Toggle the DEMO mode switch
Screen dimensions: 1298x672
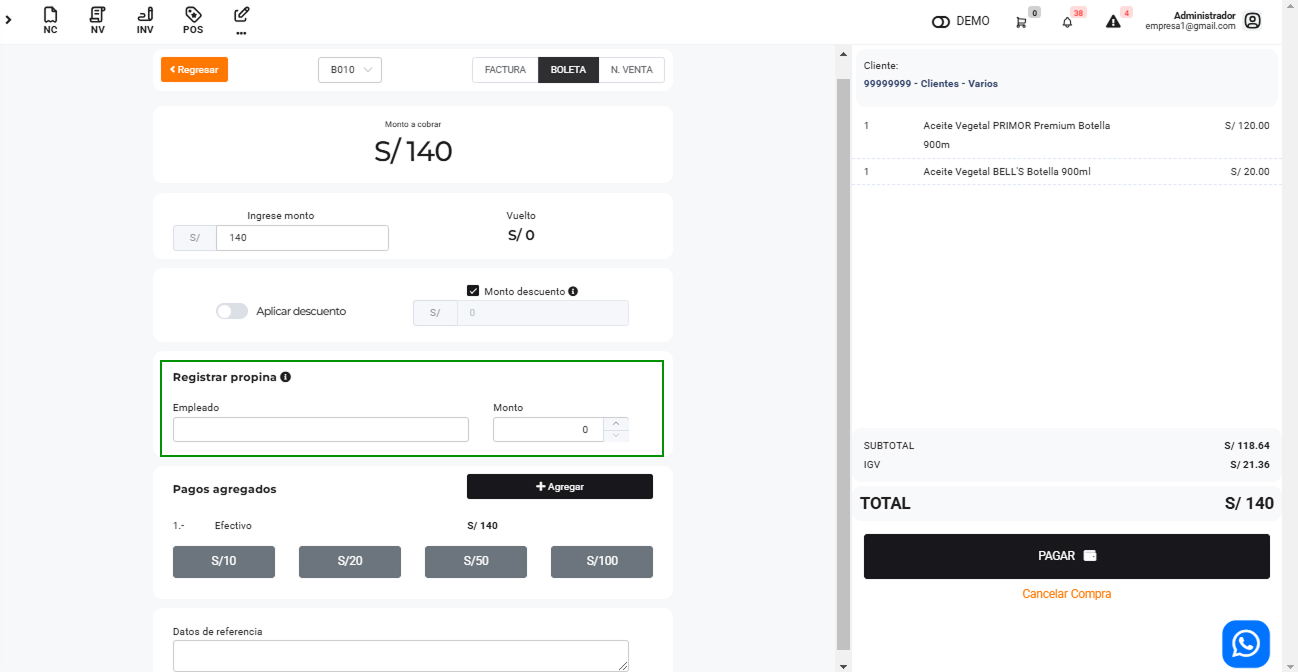tap(940, 22)
